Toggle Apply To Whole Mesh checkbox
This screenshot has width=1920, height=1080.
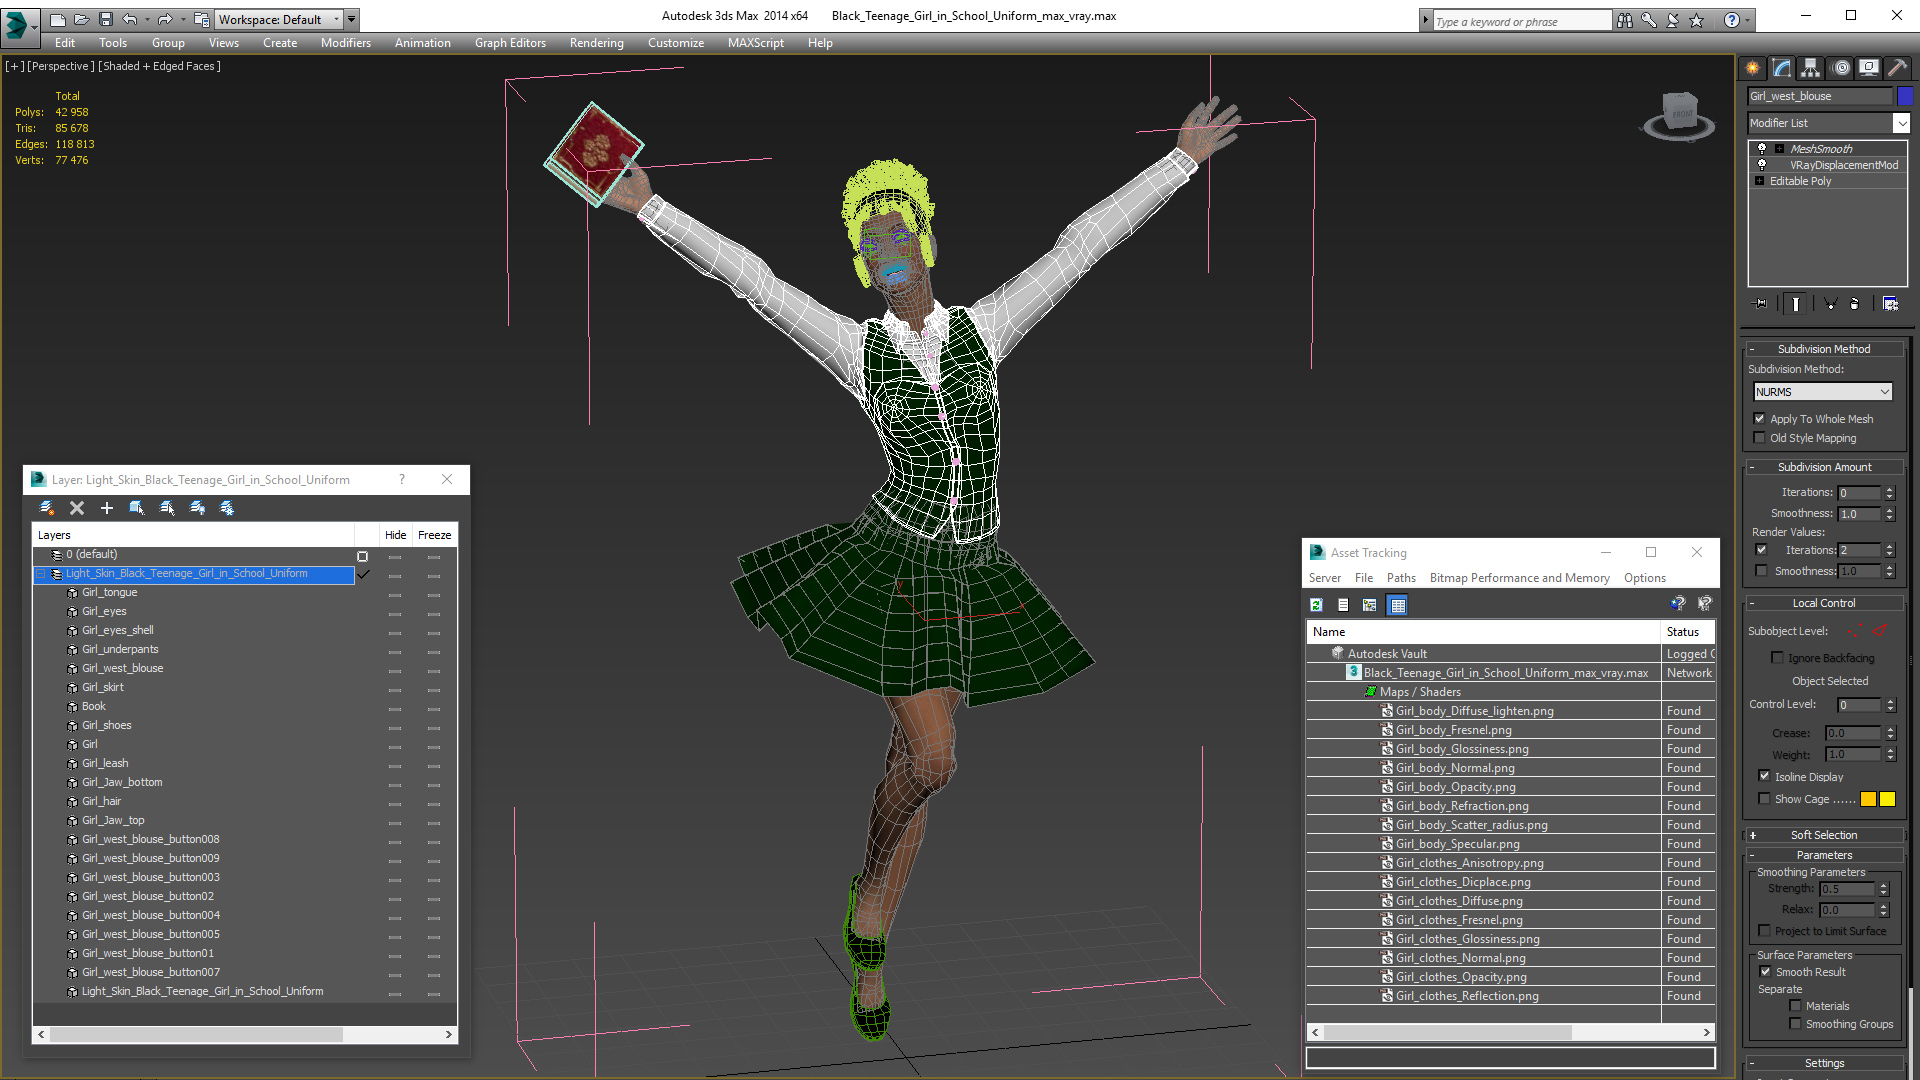point(1760,419)
